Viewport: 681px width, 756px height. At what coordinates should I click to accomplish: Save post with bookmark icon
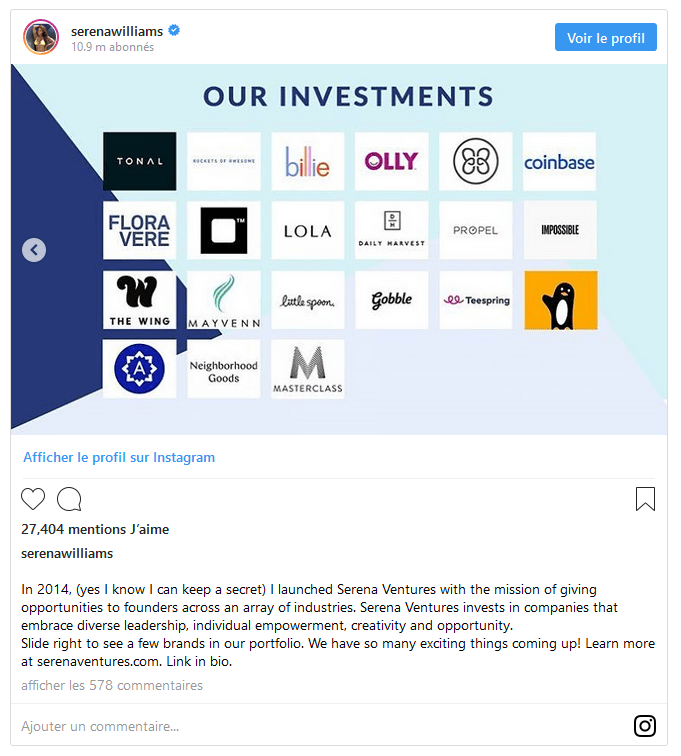click(645, 499)
